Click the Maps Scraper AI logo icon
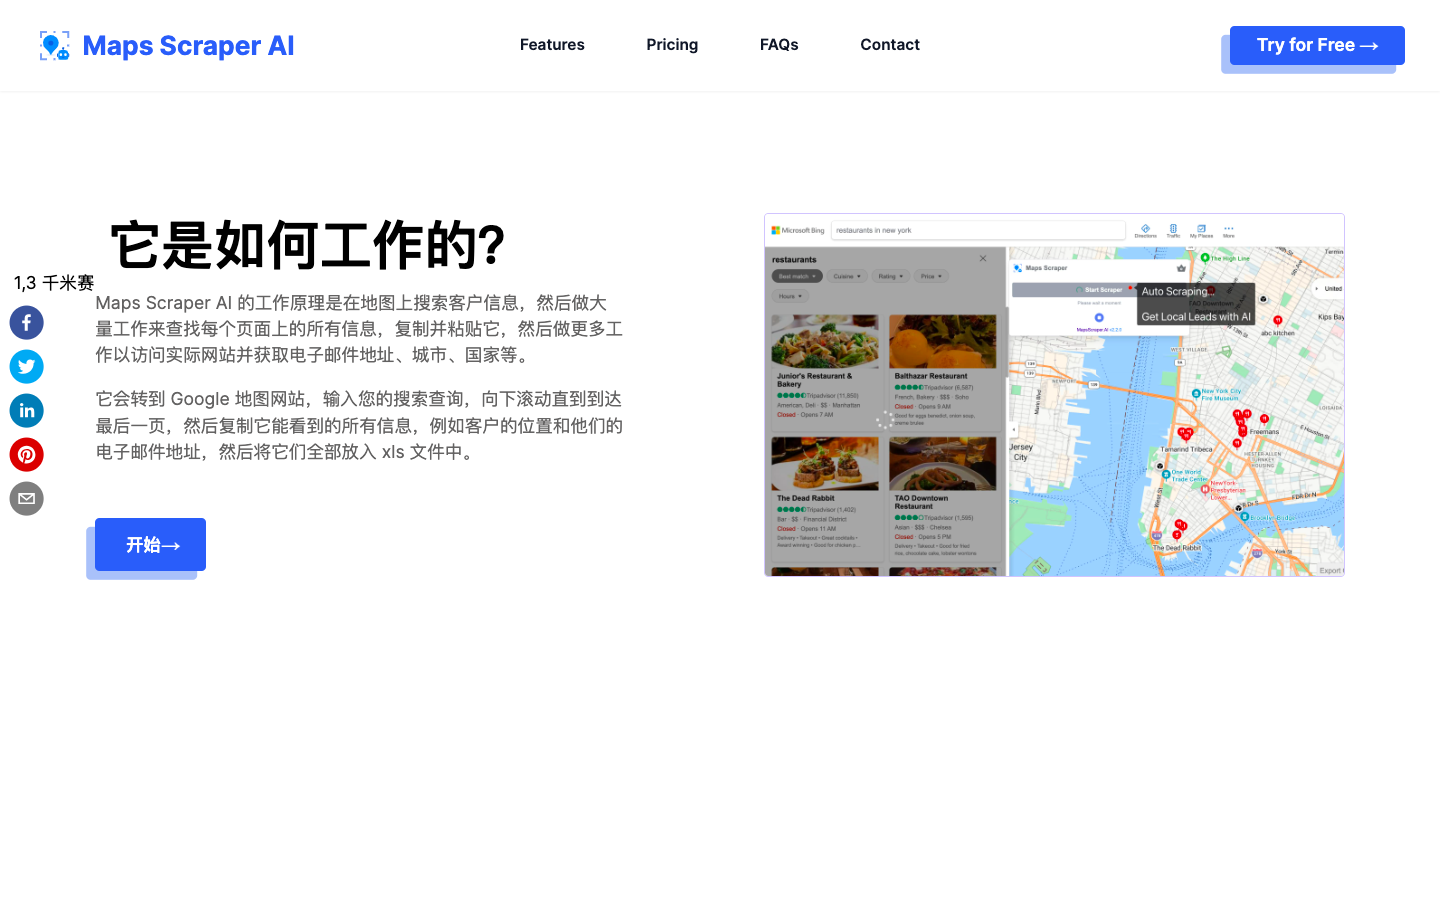1440x900 pixels. click(x=54, y=46)
